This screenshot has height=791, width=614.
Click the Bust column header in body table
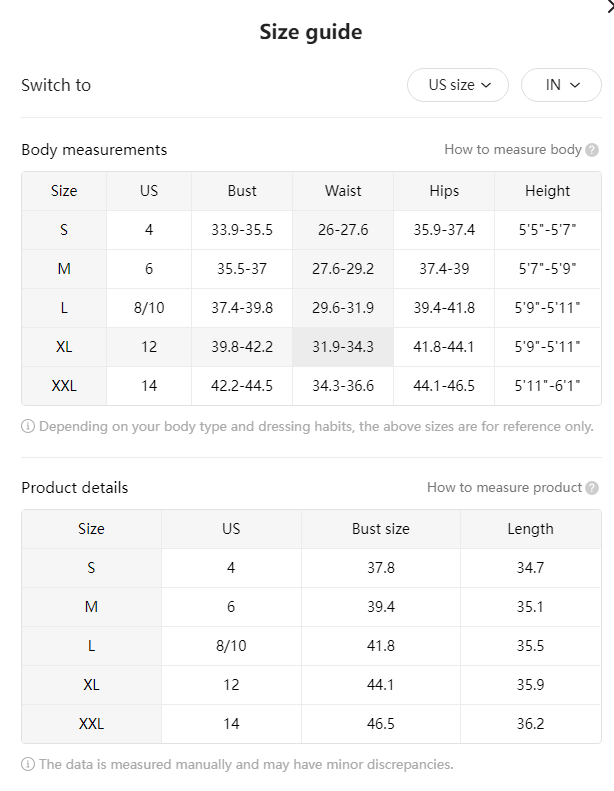click(242, 191)
